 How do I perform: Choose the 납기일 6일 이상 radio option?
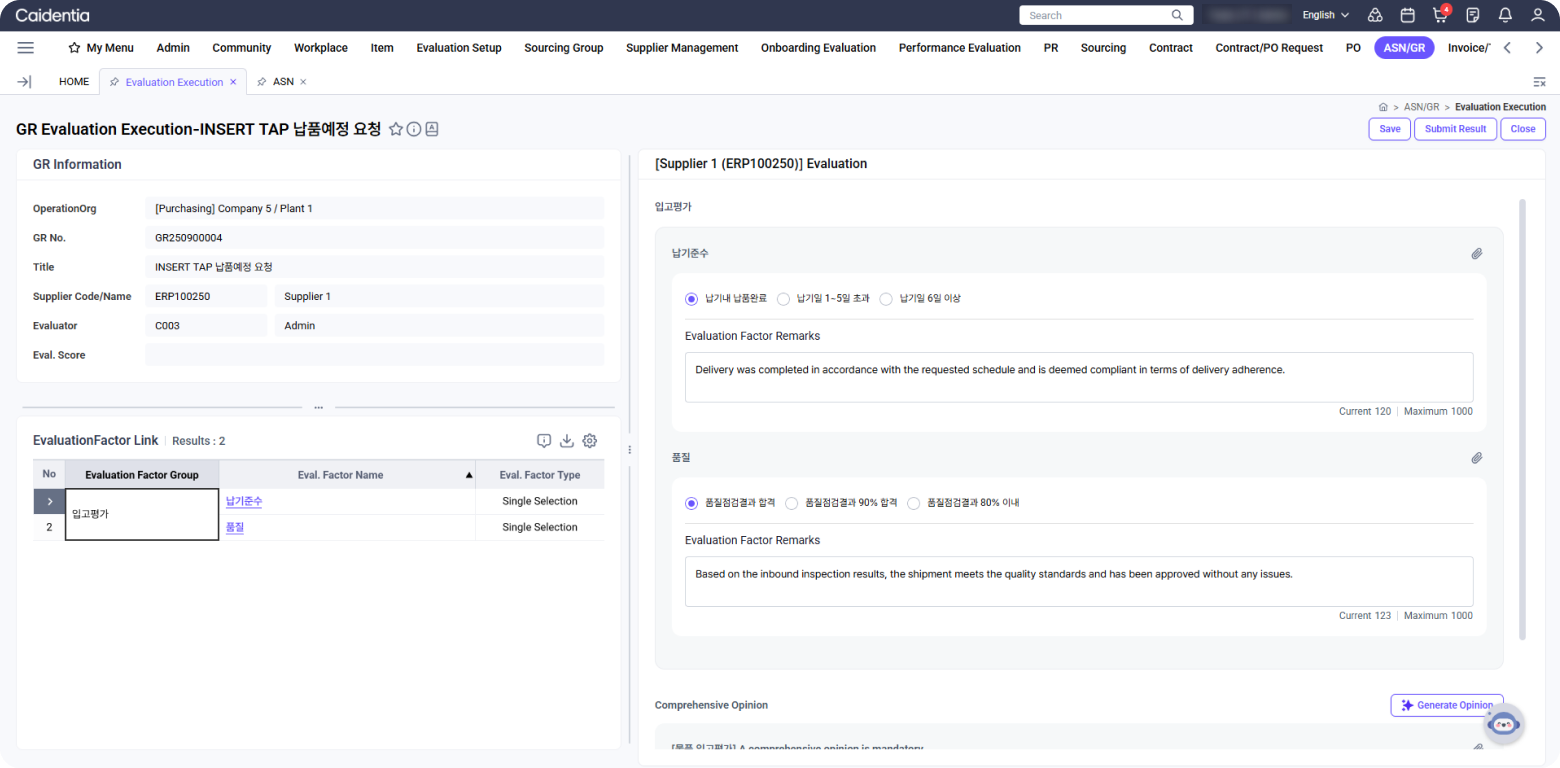coord(886,299)
